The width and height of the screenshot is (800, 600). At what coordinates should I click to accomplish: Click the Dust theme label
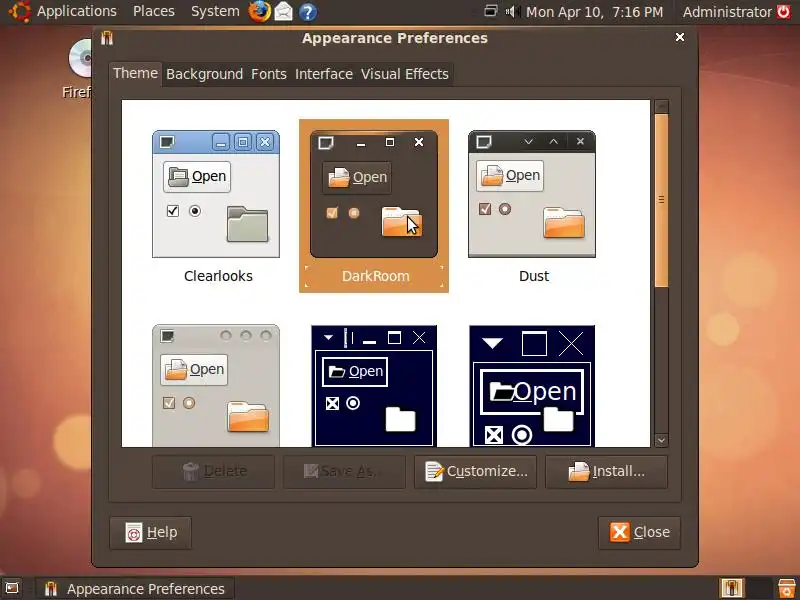tap(534, 276)
